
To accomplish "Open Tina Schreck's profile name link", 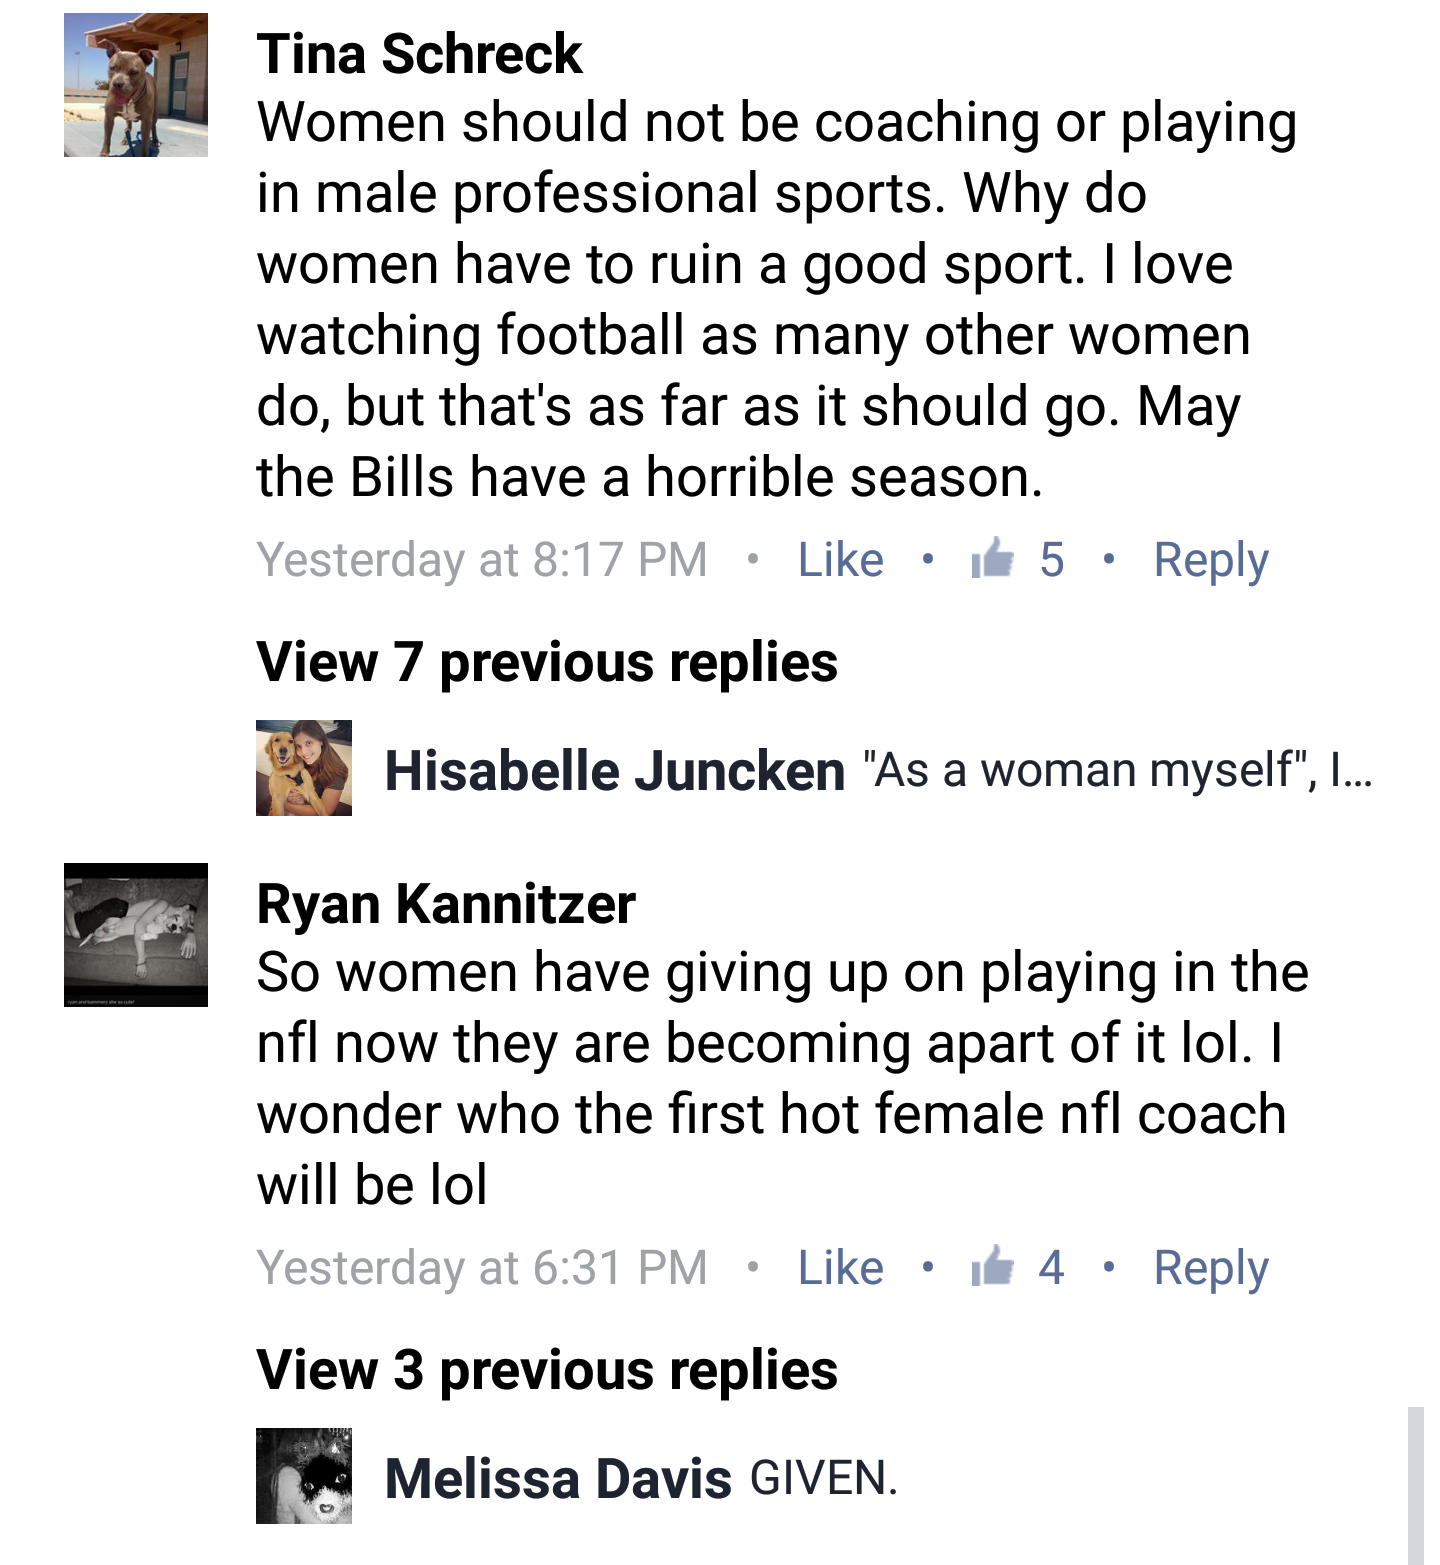I will [x=419, y=54].
